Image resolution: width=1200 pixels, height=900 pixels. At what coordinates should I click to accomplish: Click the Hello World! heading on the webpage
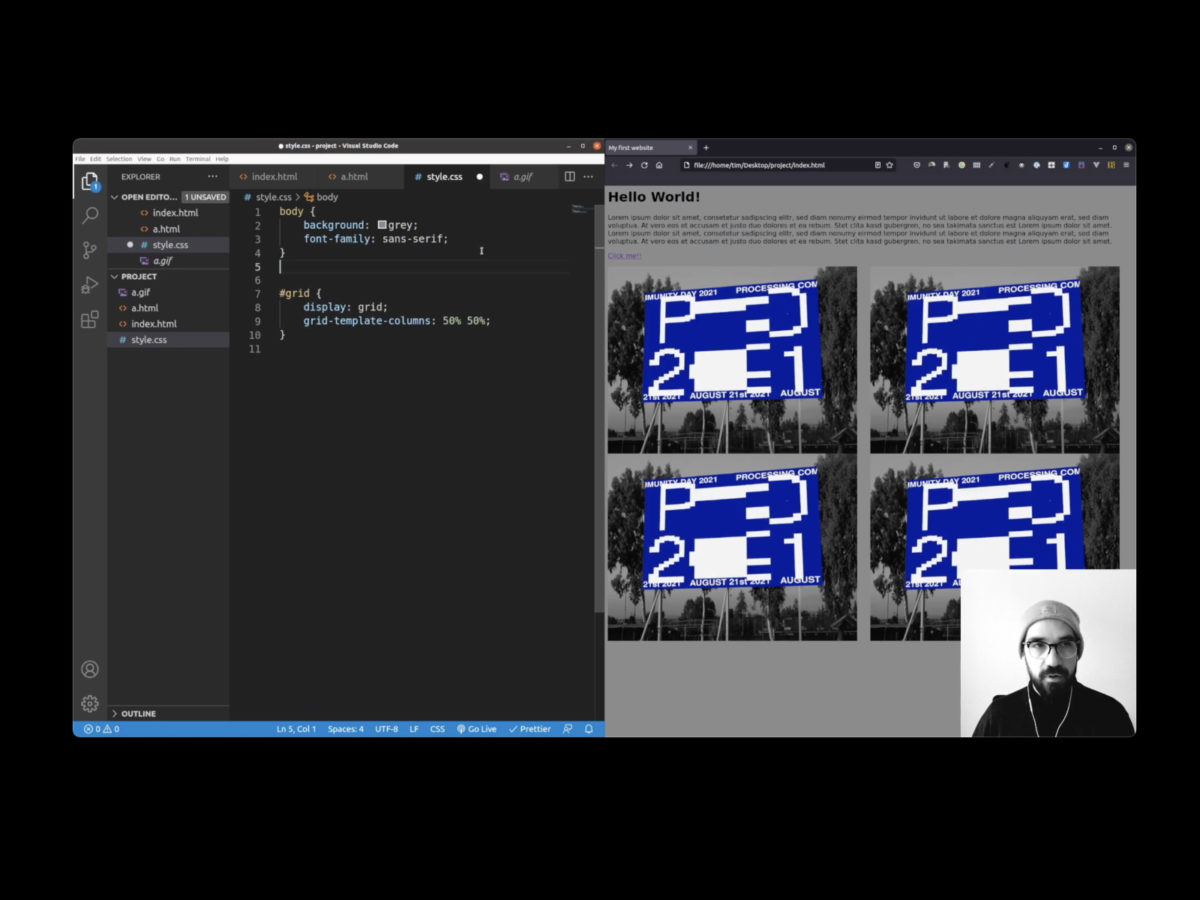click(x=654, y=197)
